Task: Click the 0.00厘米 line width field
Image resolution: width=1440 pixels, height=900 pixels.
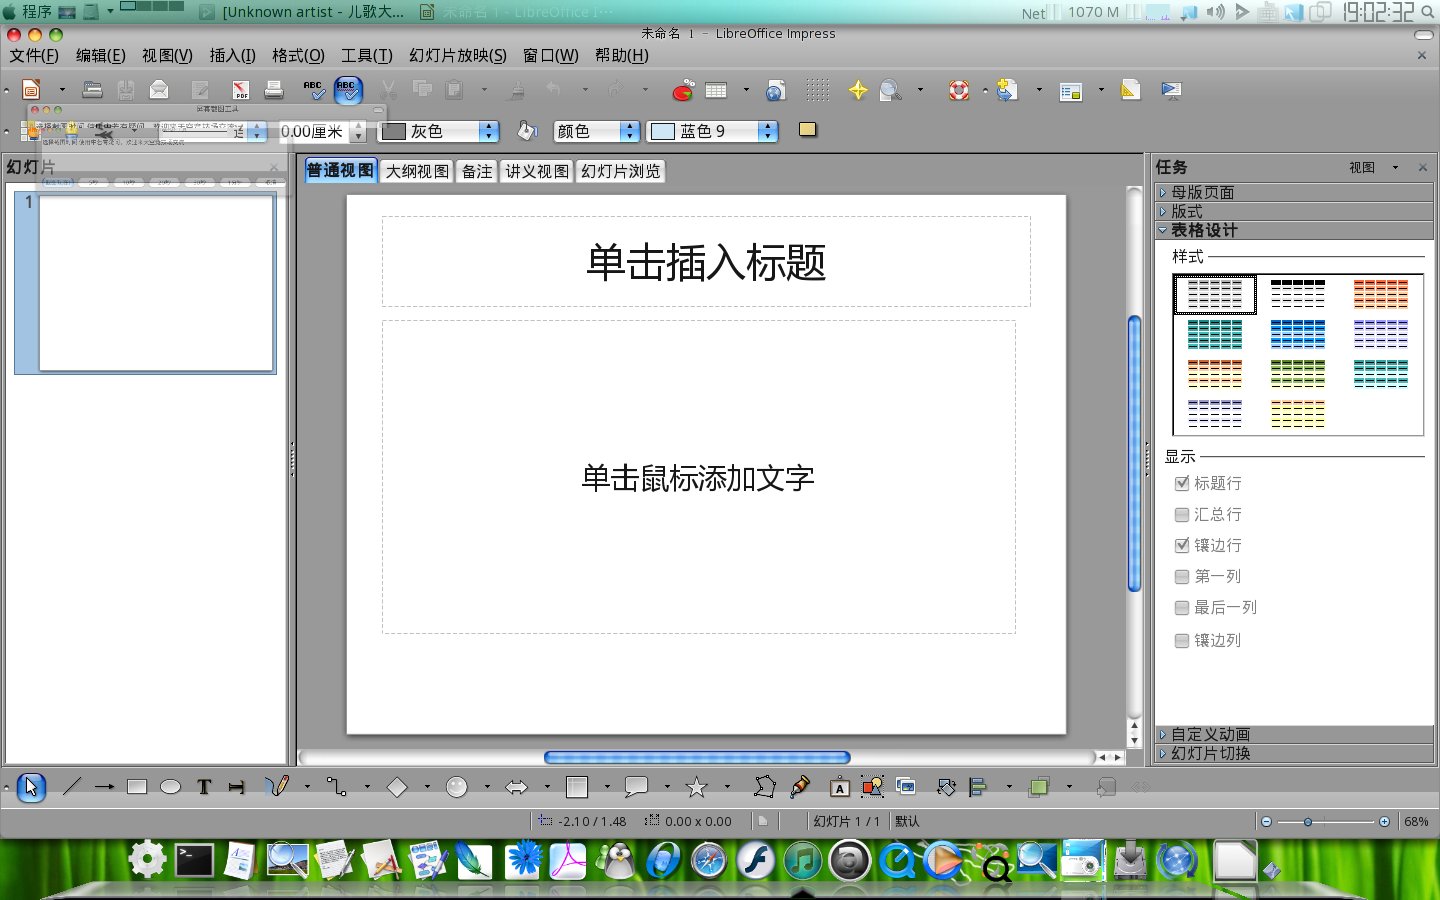Action: pos(312,131)
